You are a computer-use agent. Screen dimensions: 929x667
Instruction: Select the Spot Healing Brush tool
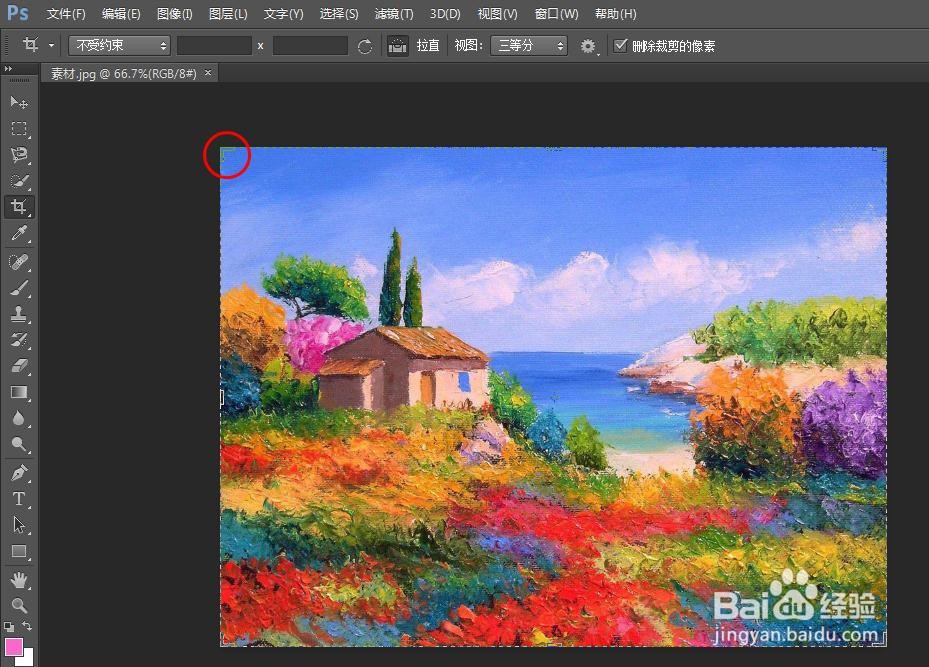pos(19,262)
